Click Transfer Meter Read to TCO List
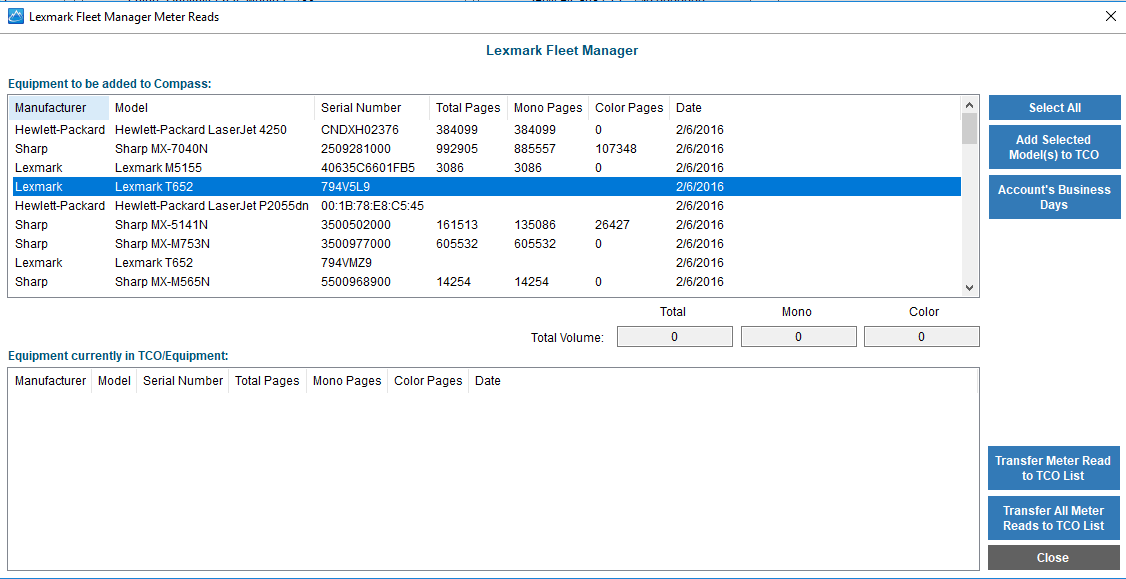 tap(1053, 468)
